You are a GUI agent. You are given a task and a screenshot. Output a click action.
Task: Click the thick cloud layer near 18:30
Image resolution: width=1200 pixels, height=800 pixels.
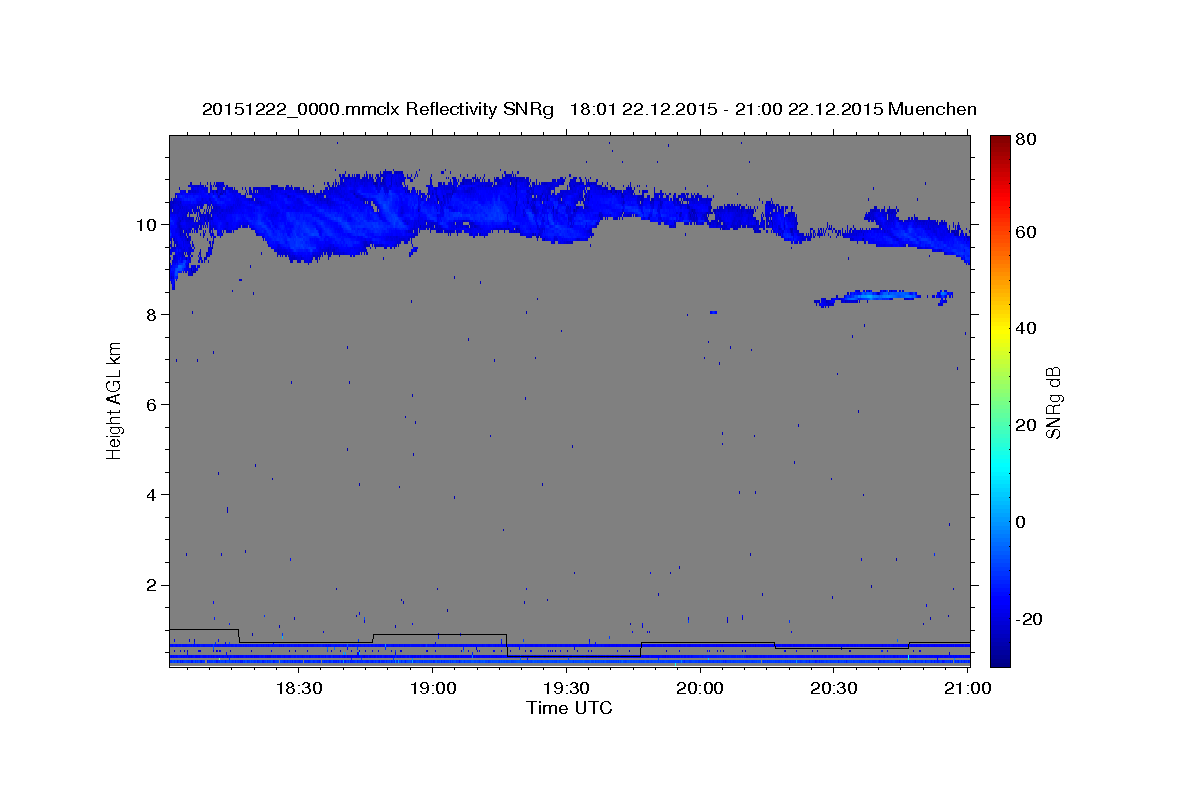(320, 220)
